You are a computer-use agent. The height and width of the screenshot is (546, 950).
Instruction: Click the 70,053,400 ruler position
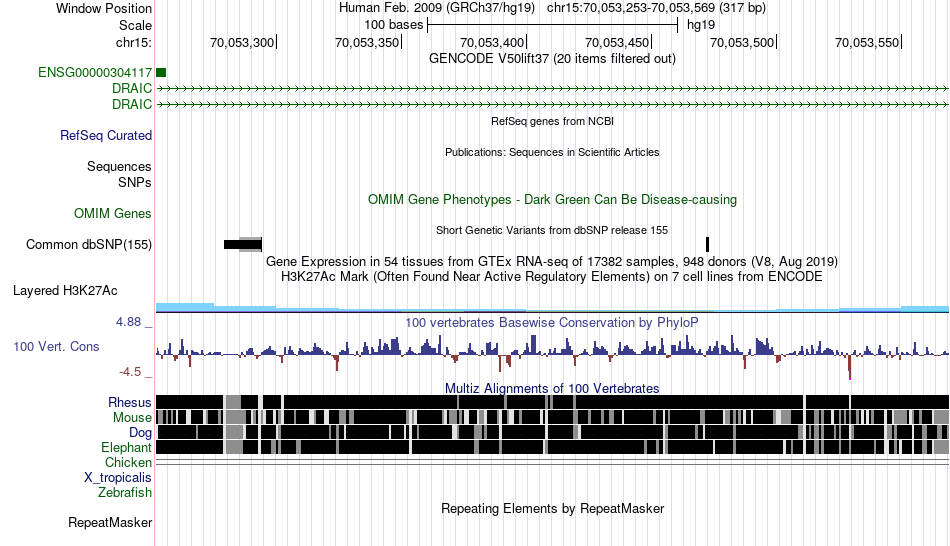(493, 42)
